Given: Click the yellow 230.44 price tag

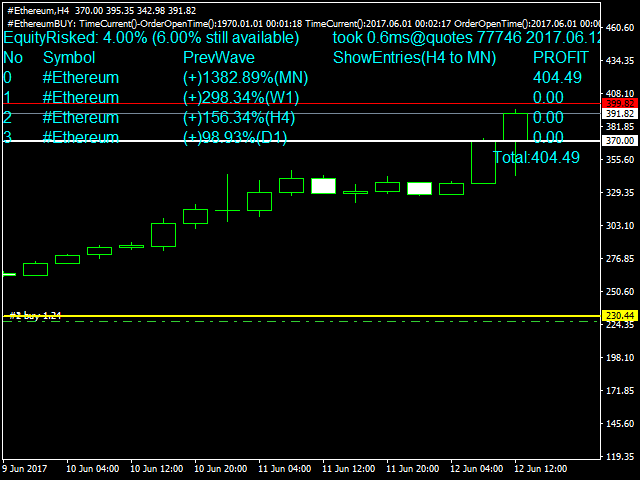Looking at the screenshot, I should [x=619, y=316].
